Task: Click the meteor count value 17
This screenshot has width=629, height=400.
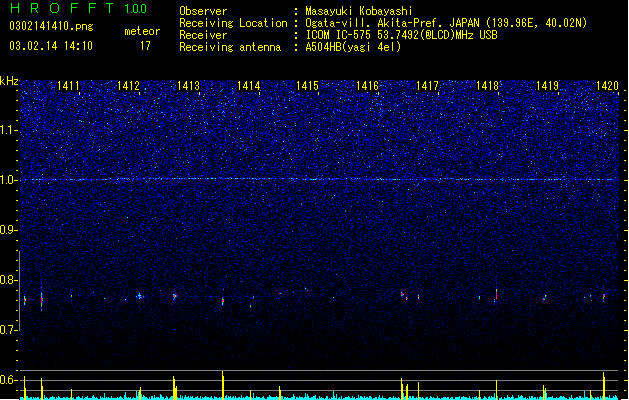Action: (x=145, y=46)
